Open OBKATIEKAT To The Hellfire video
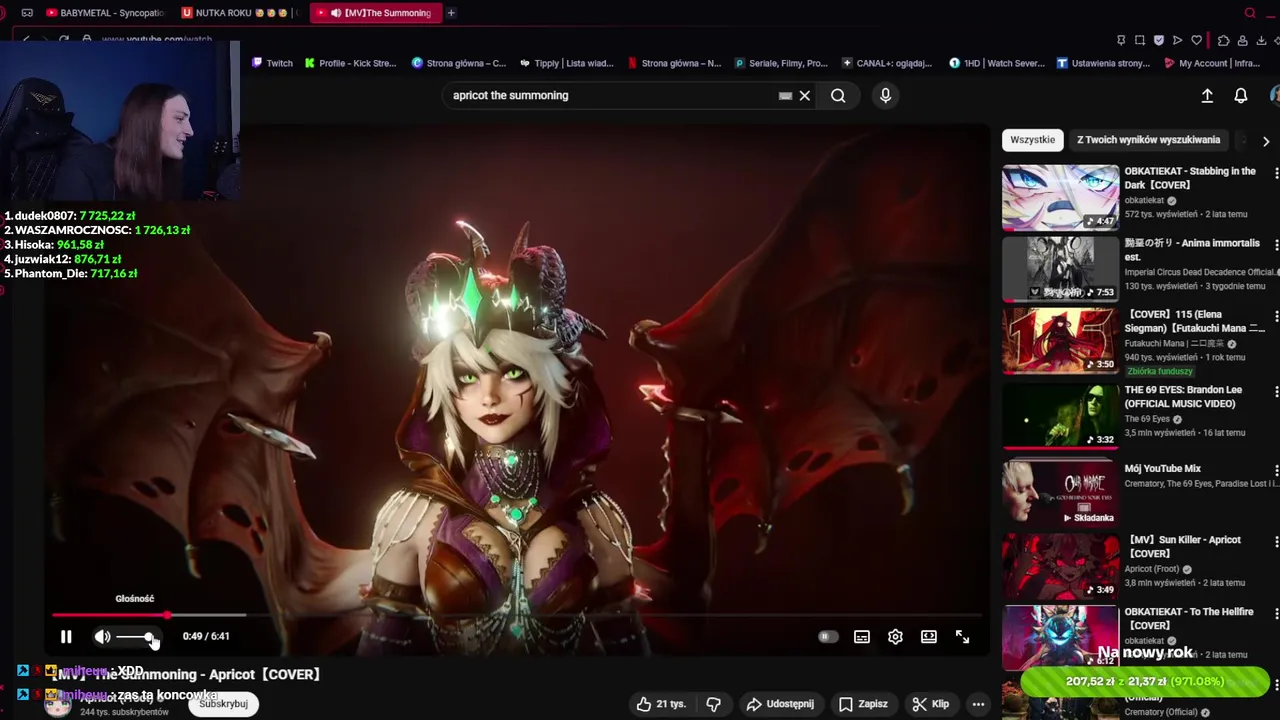This screenshot has height=720, width=1280. [1061, 637]
